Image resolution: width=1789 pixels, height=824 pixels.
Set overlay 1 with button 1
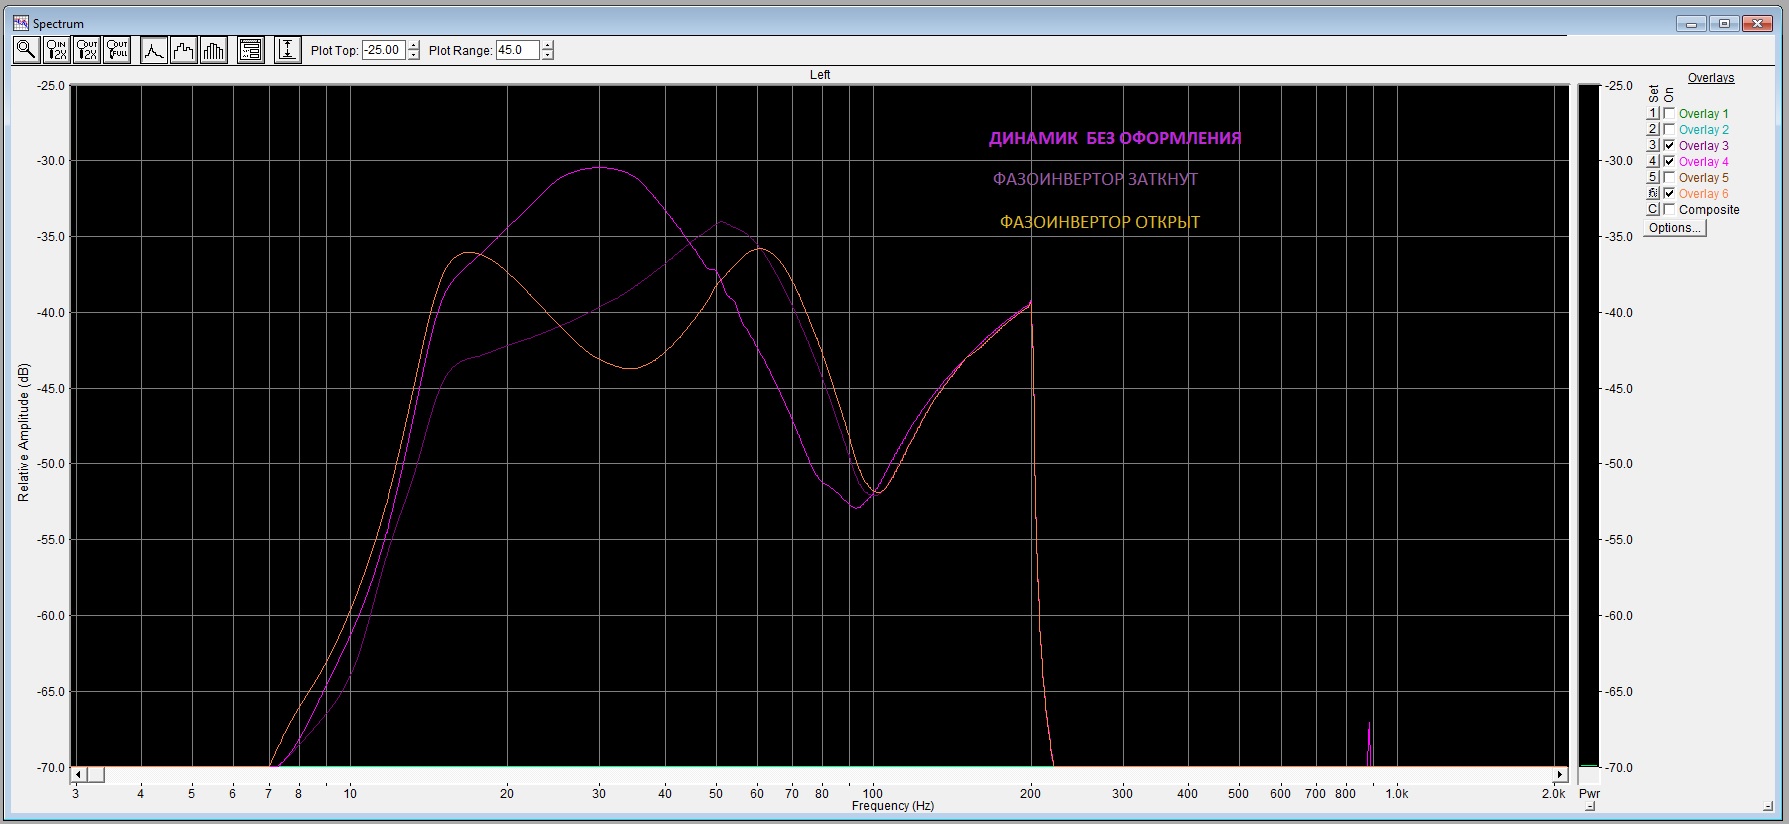tap(1653, 114)
